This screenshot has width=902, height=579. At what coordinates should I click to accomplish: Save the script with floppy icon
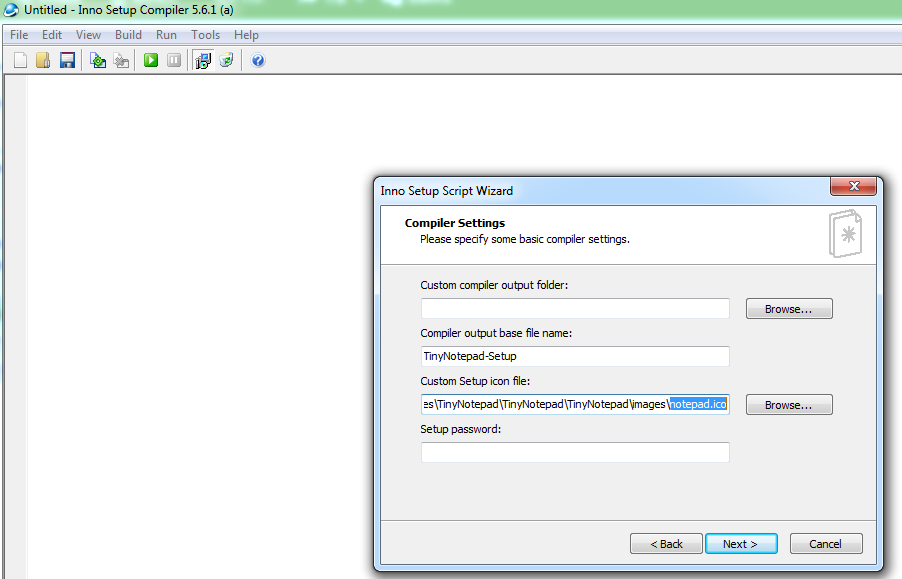point(67,60)
